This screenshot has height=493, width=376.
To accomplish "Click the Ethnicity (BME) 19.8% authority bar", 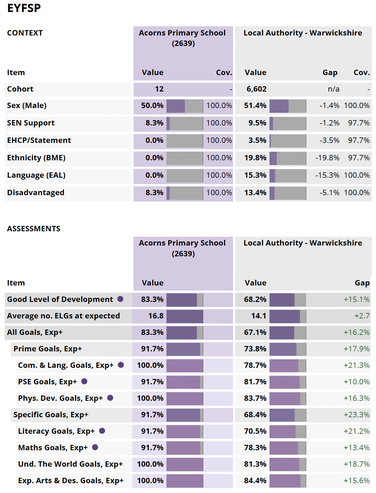I will click(x=288, y=158).
